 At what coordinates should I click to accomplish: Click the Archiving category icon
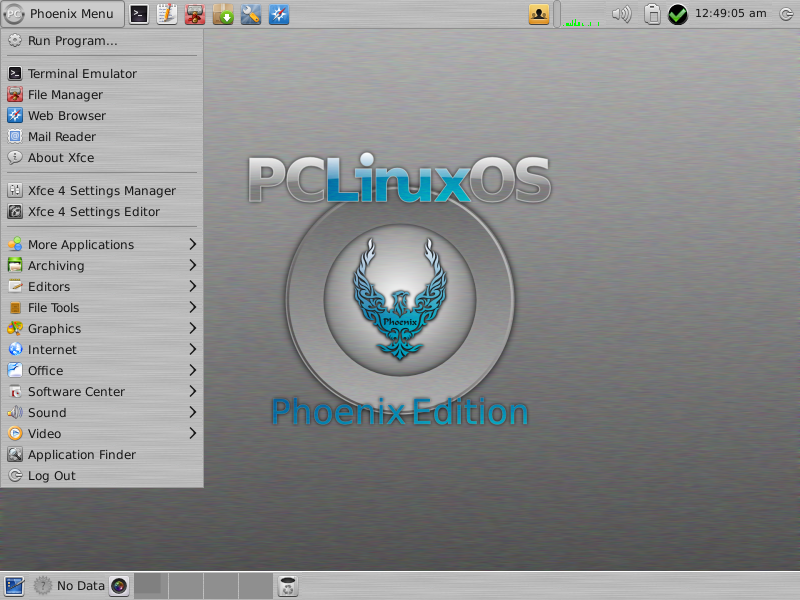(15, 265)
